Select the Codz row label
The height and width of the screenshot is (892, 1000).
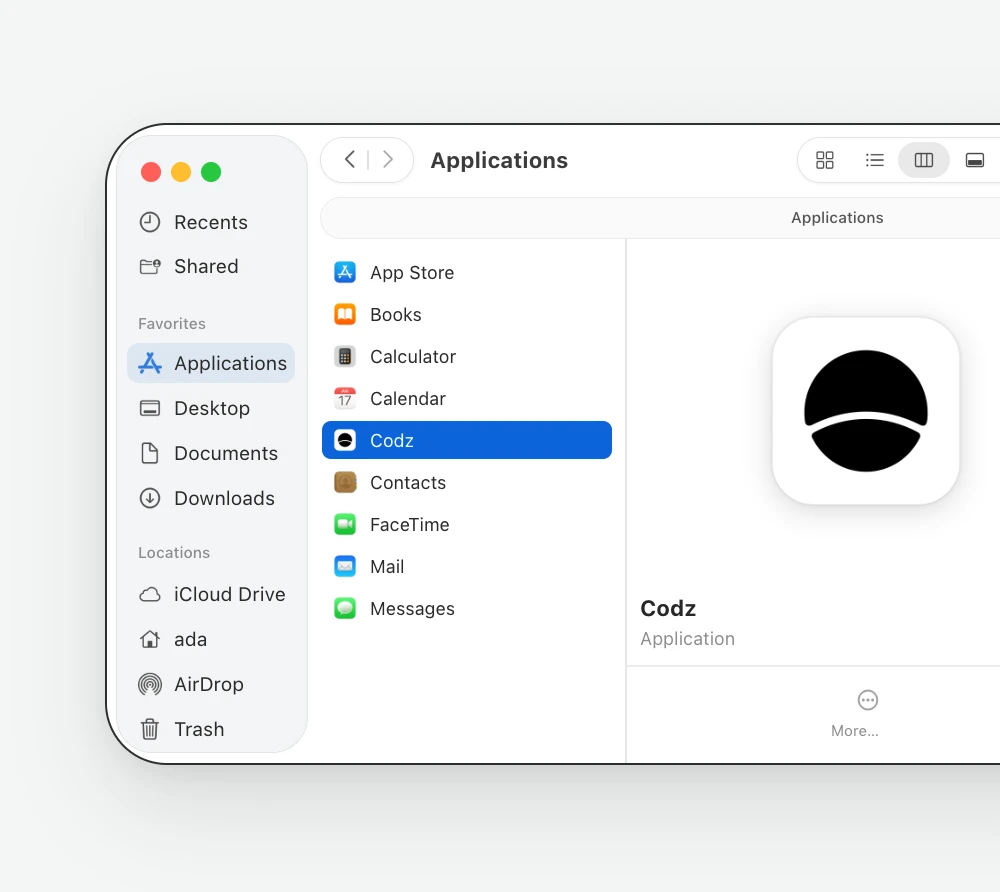tap(392, 441)
